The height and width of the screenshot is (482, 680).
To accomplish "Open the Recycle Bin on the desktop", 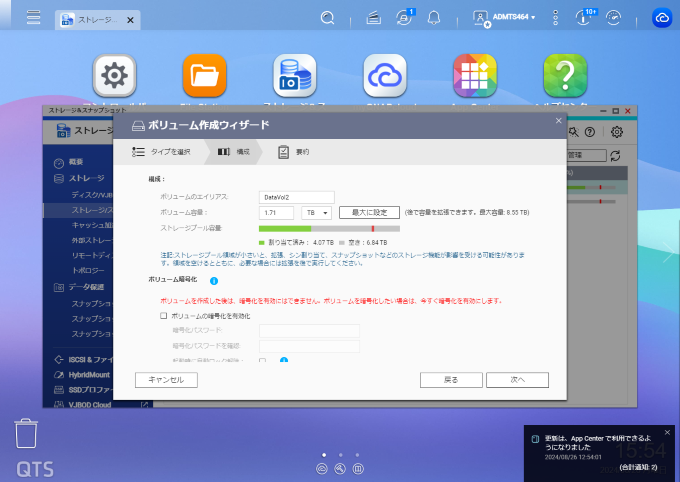I will click(x=26, y=433).
